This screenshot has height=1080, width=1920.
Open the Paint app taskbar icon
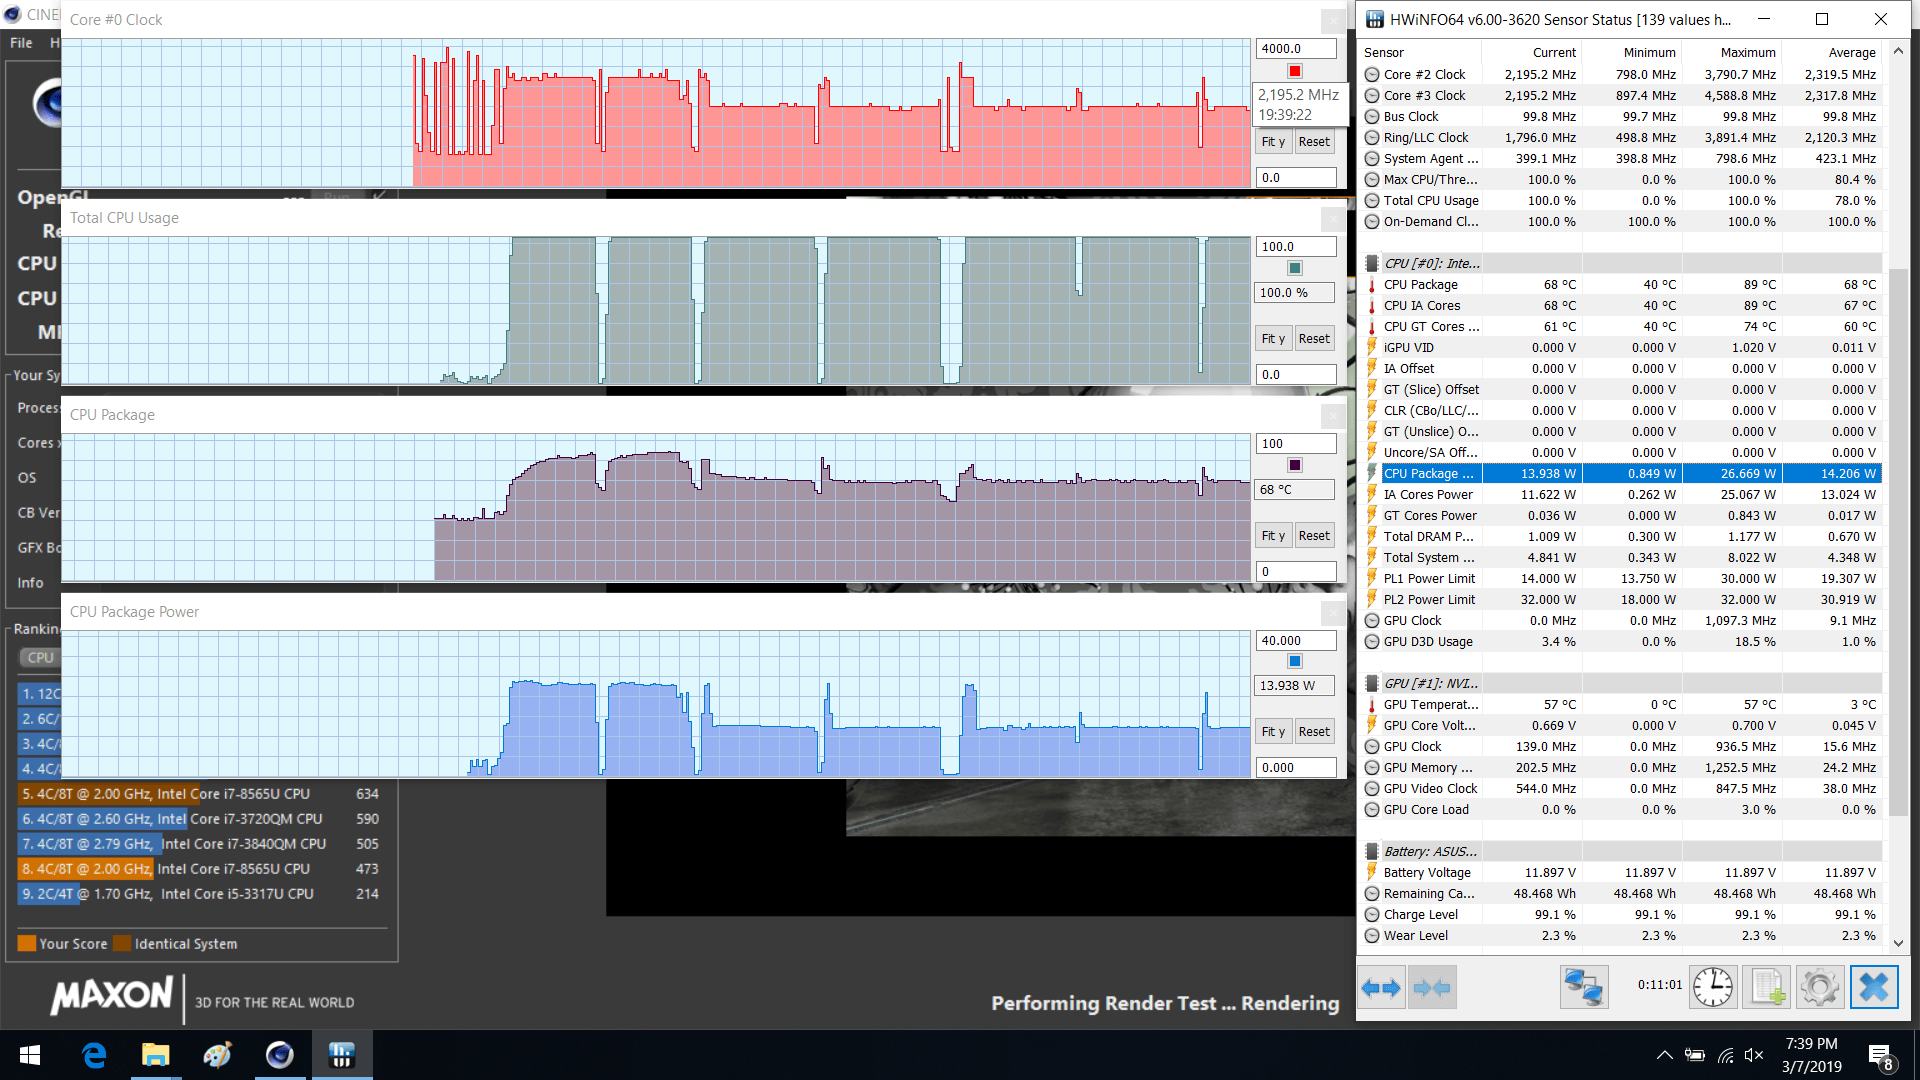(x=217, y=1055)
